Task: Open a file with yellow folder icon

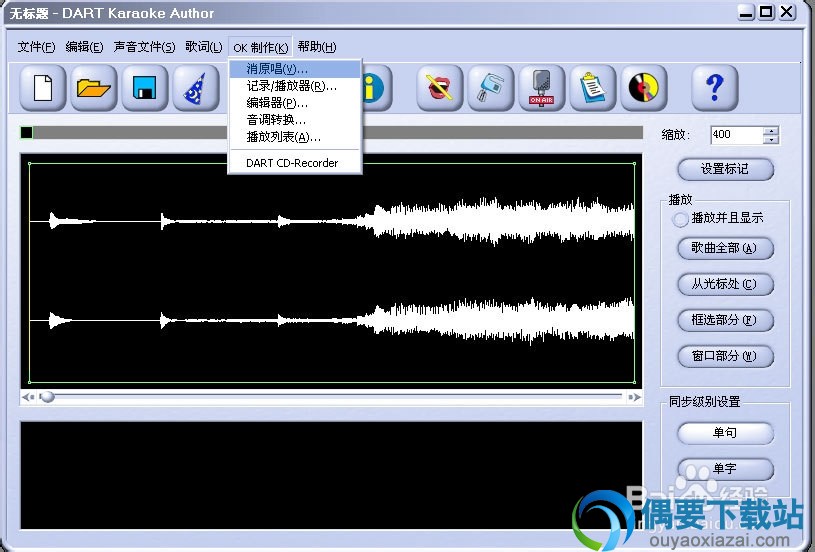Action: coord(94,88)
